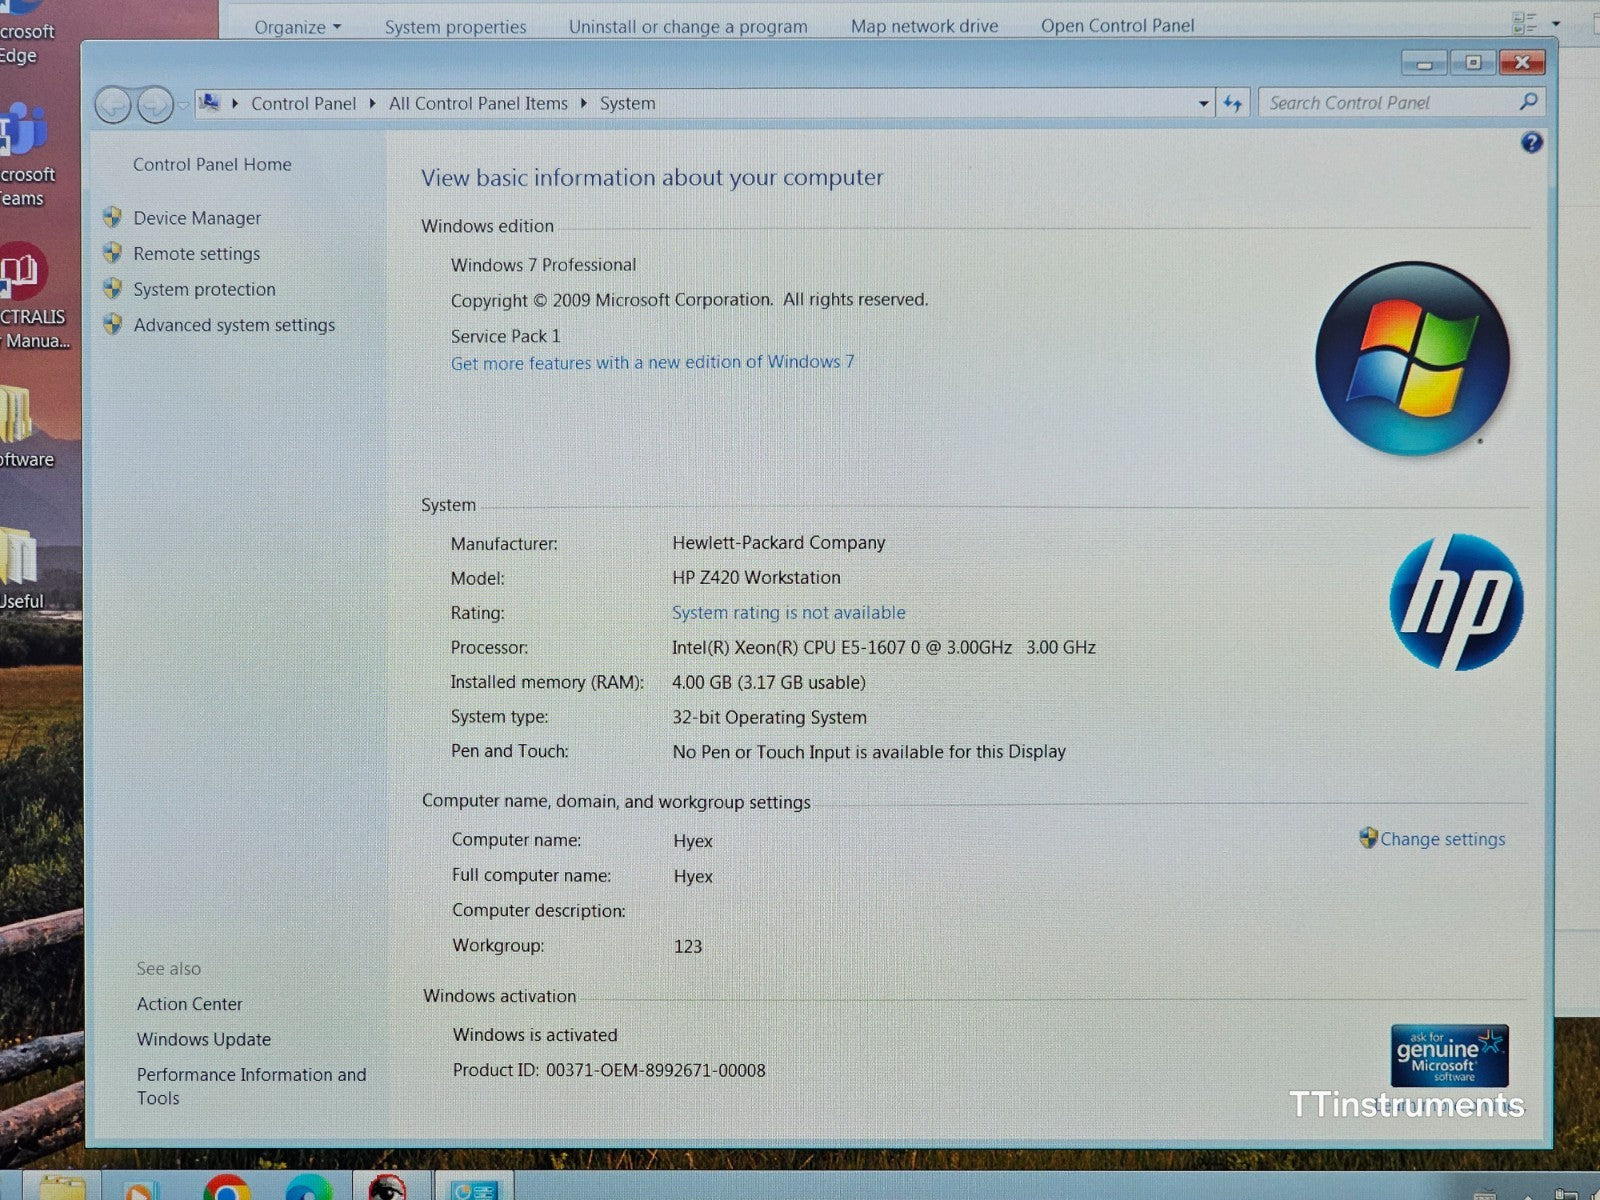The height and width of the screenshot is (1200, 1600).
Task: Select Microsoft Edge desktop shortcut
Action: point(26,33)
